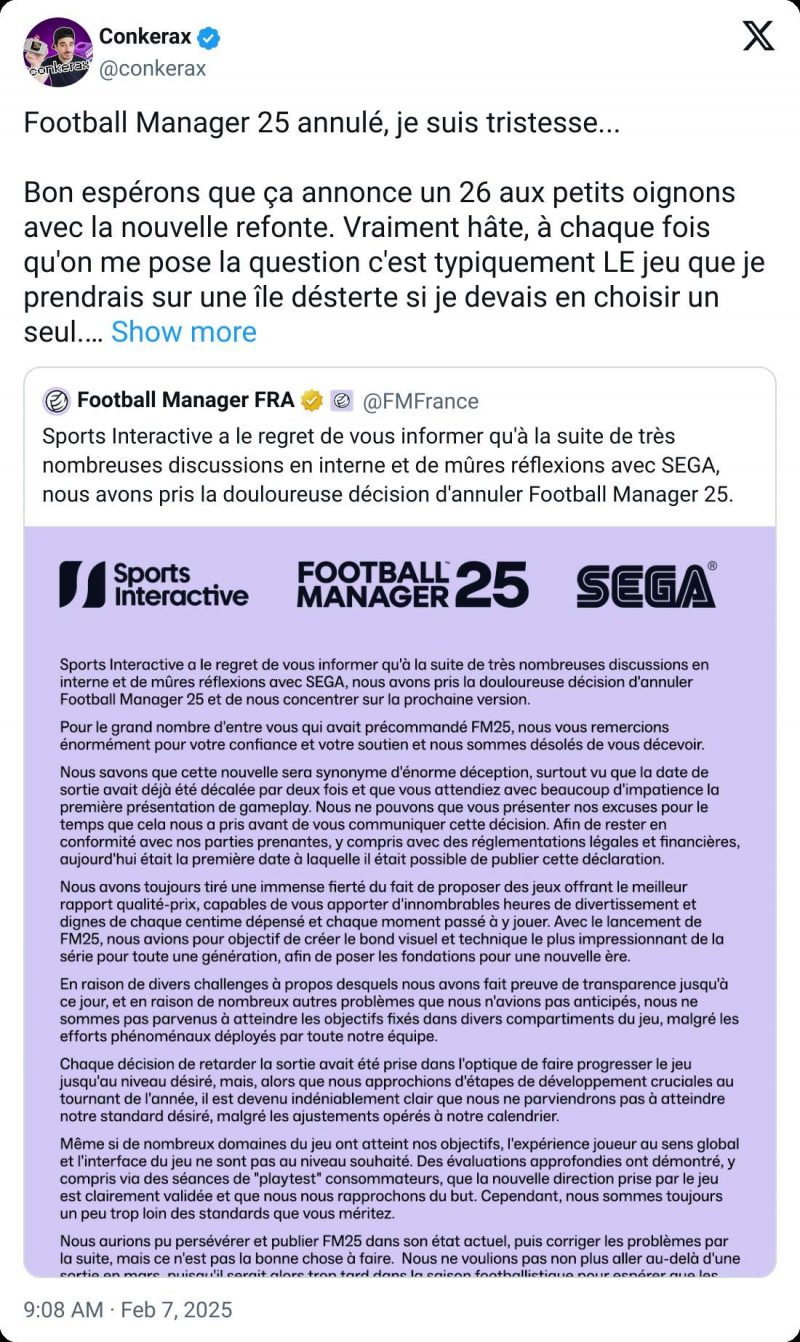The height and width of the screenshot is (1342, 800).
Task: Click the SEGA logo
Action: pos(646,585)
